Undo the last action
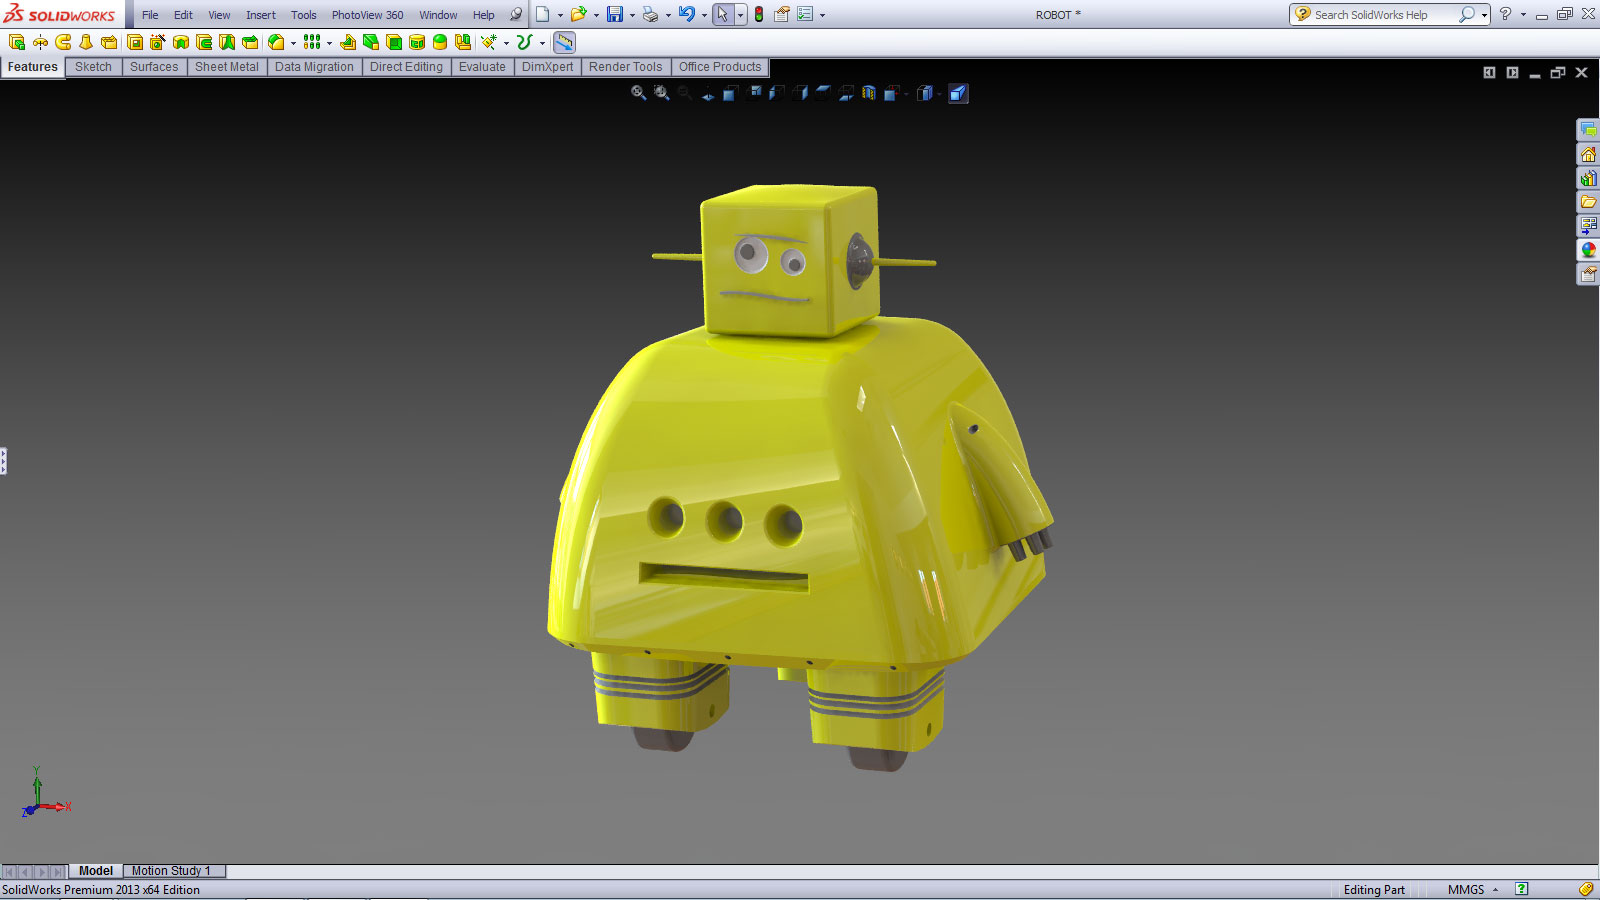Screen dimensions: 1600x900 (x=687, y=14)
